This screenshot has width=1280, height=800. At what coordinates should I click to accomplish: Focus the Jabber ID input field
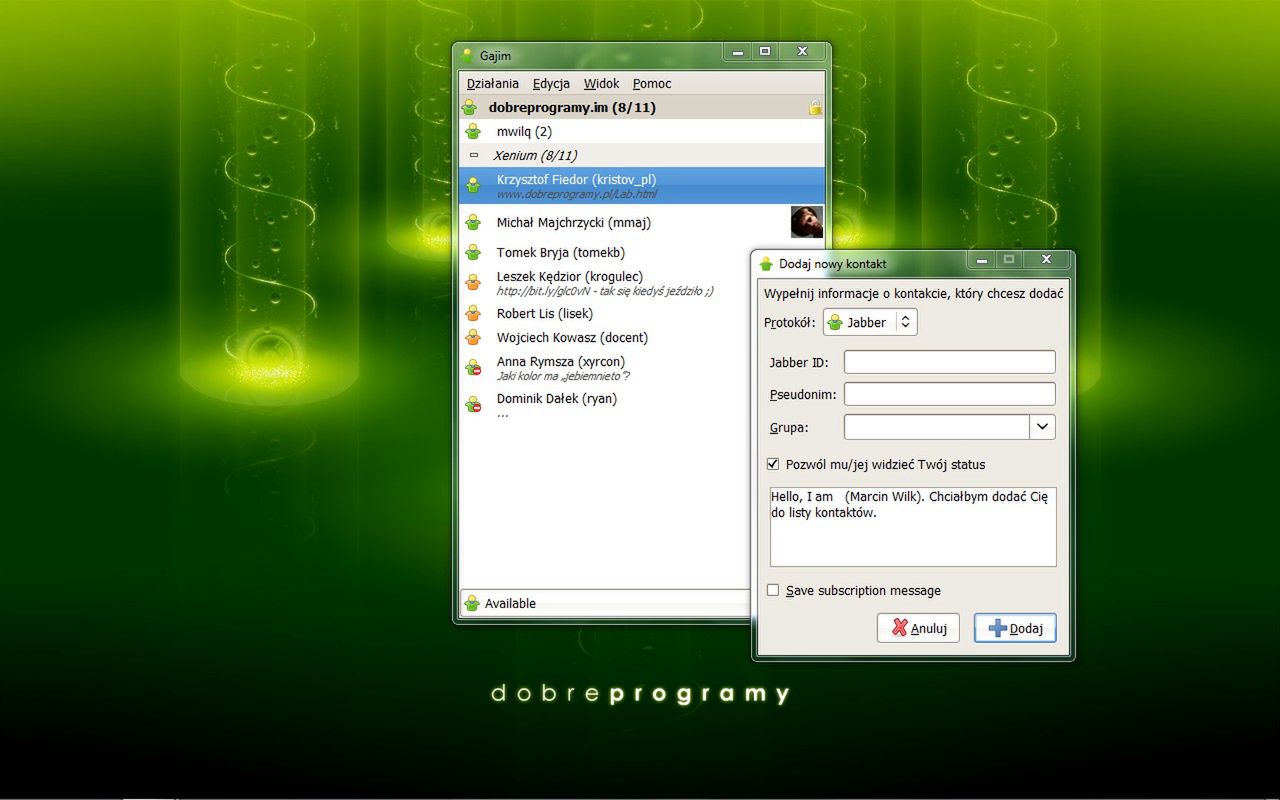pyautogui.click(x=949, y=362)
